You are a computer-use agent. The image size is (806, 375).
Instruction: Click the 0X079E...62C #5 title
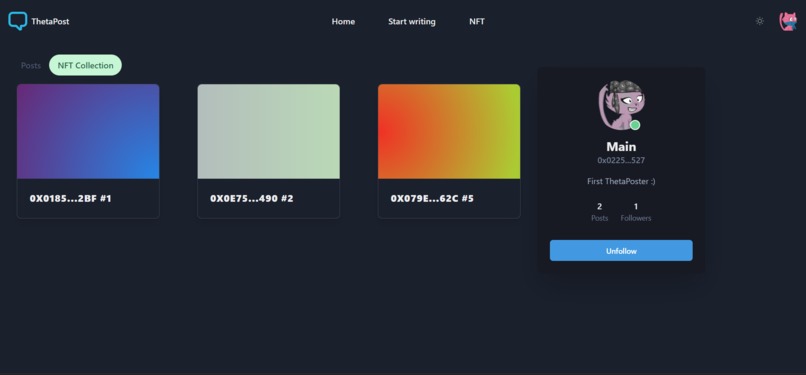point(432,198)
